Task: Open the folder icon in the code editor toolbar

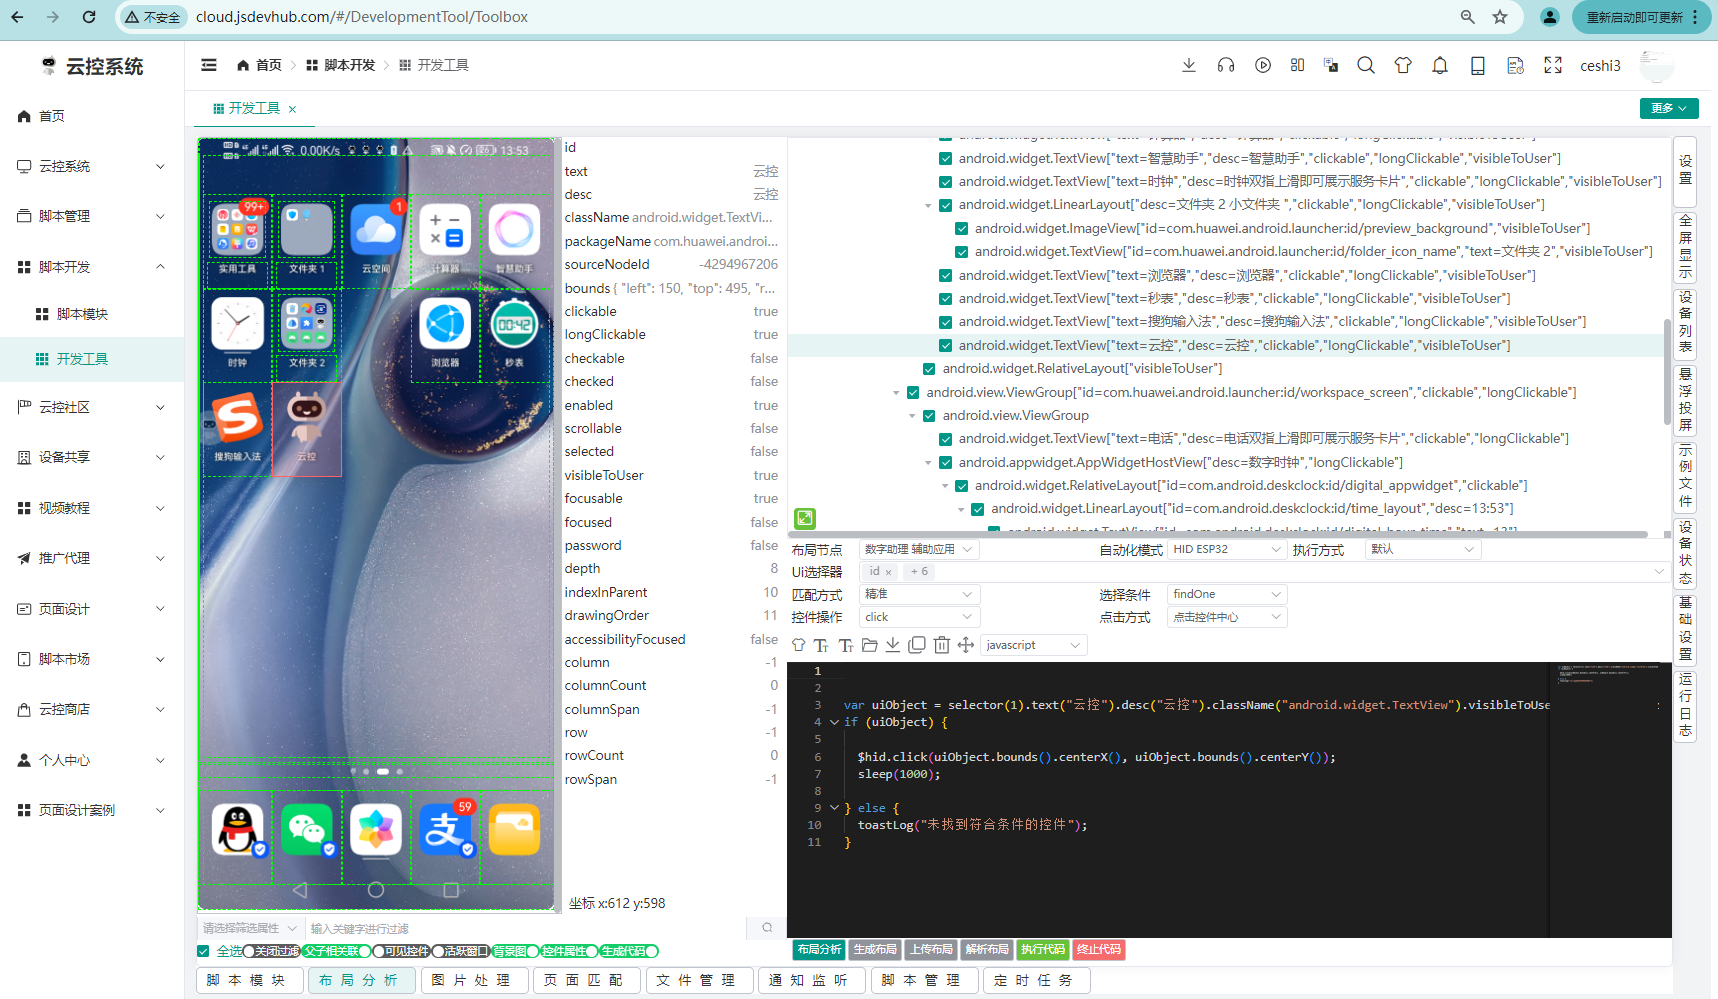Action: [869, 645]
